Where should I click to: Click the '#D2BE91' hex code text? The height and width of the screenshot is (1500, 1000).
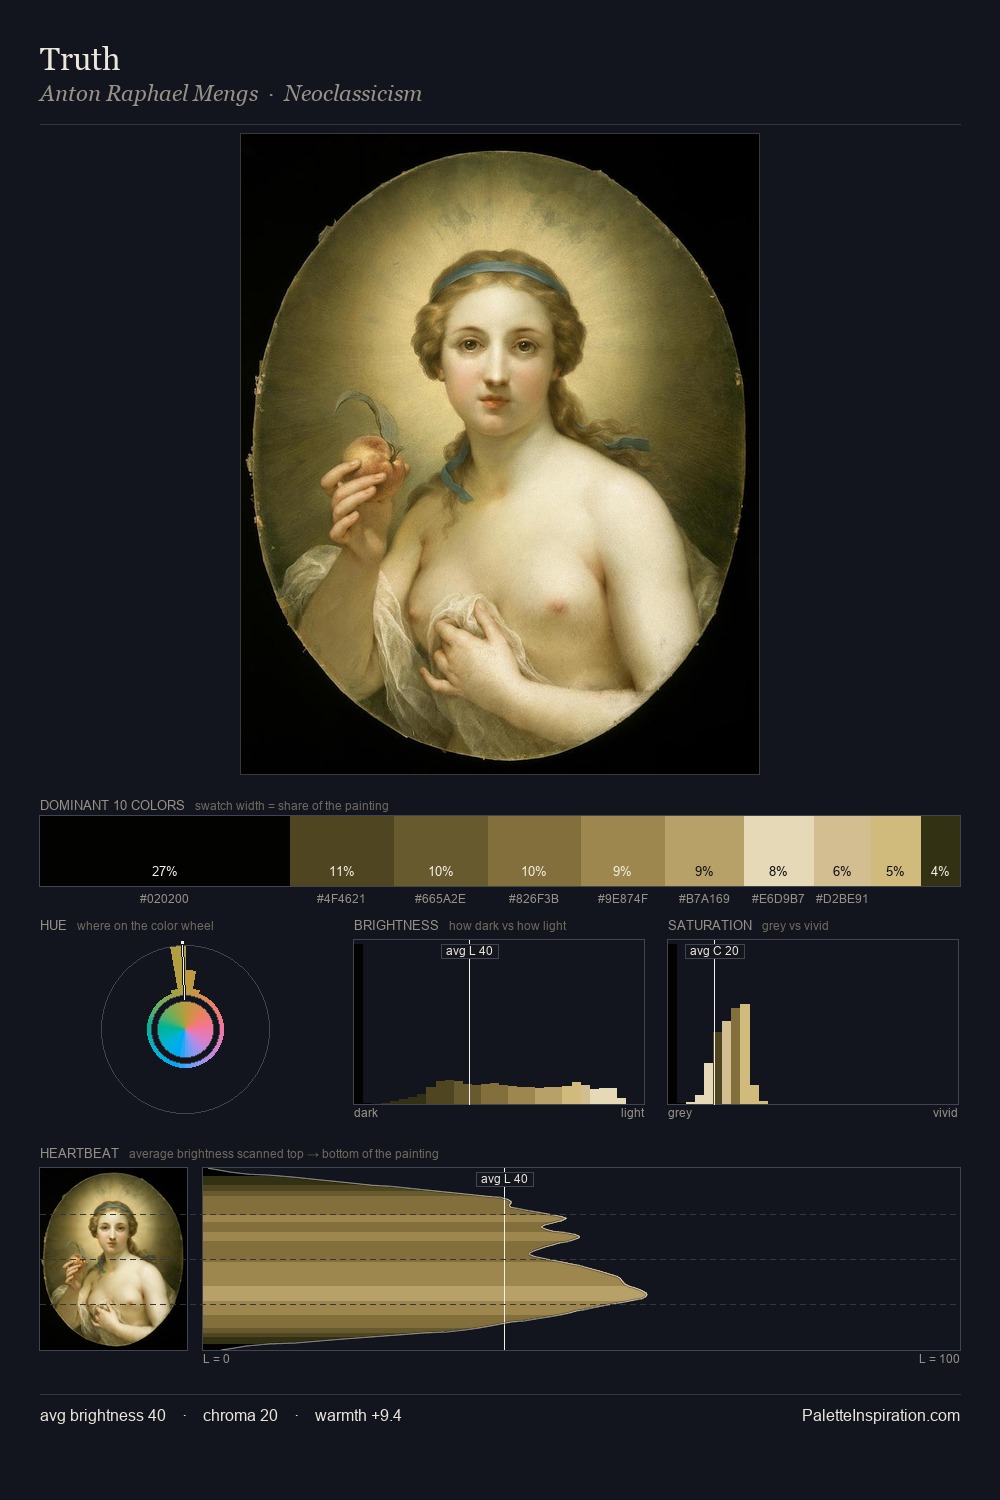pyautogui.click(x=842, y=899)
